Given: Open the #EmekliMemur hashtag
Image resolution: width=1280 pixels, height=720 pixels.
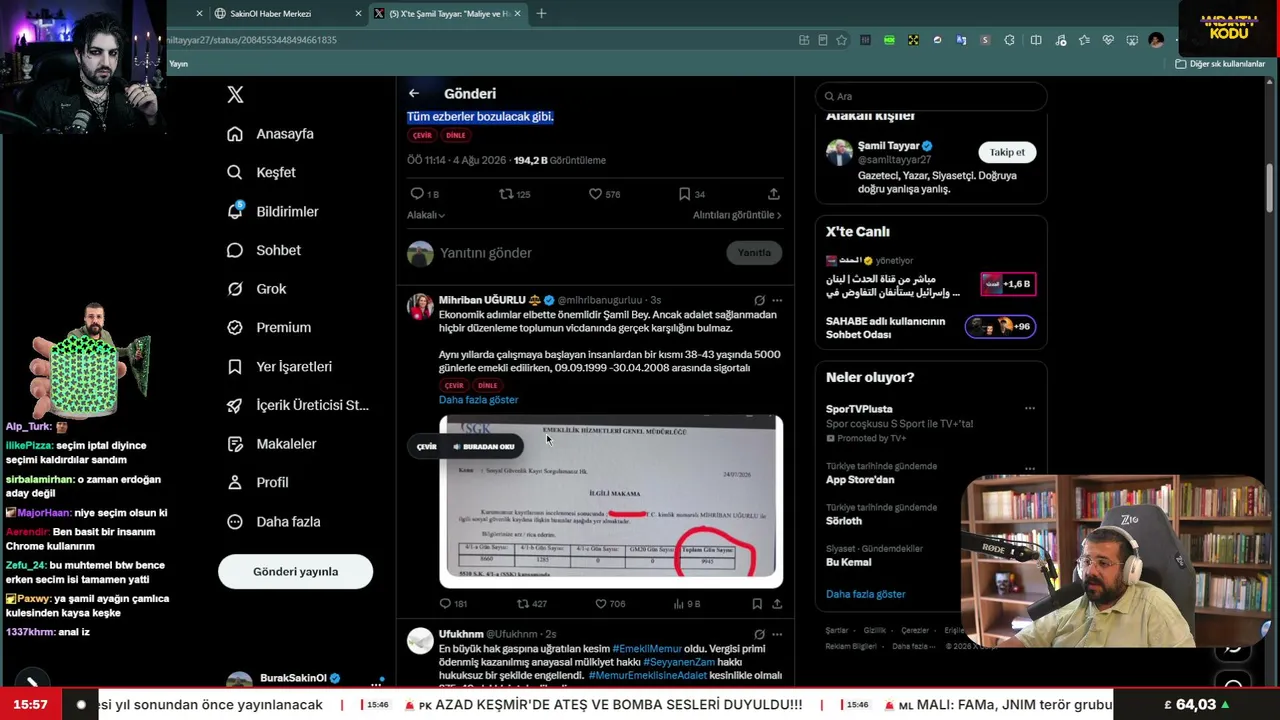Looking at the screenshot, I should click(646, 649).
